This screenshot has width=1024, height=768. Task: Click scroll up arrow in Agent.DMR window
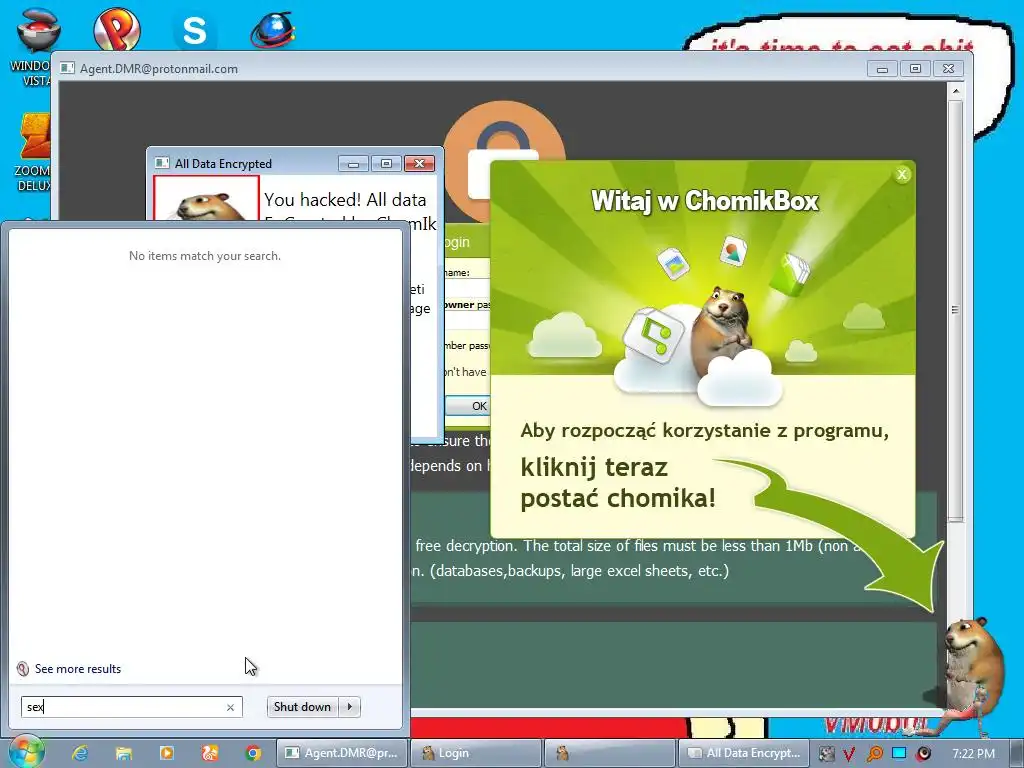(x=955, y=91)
